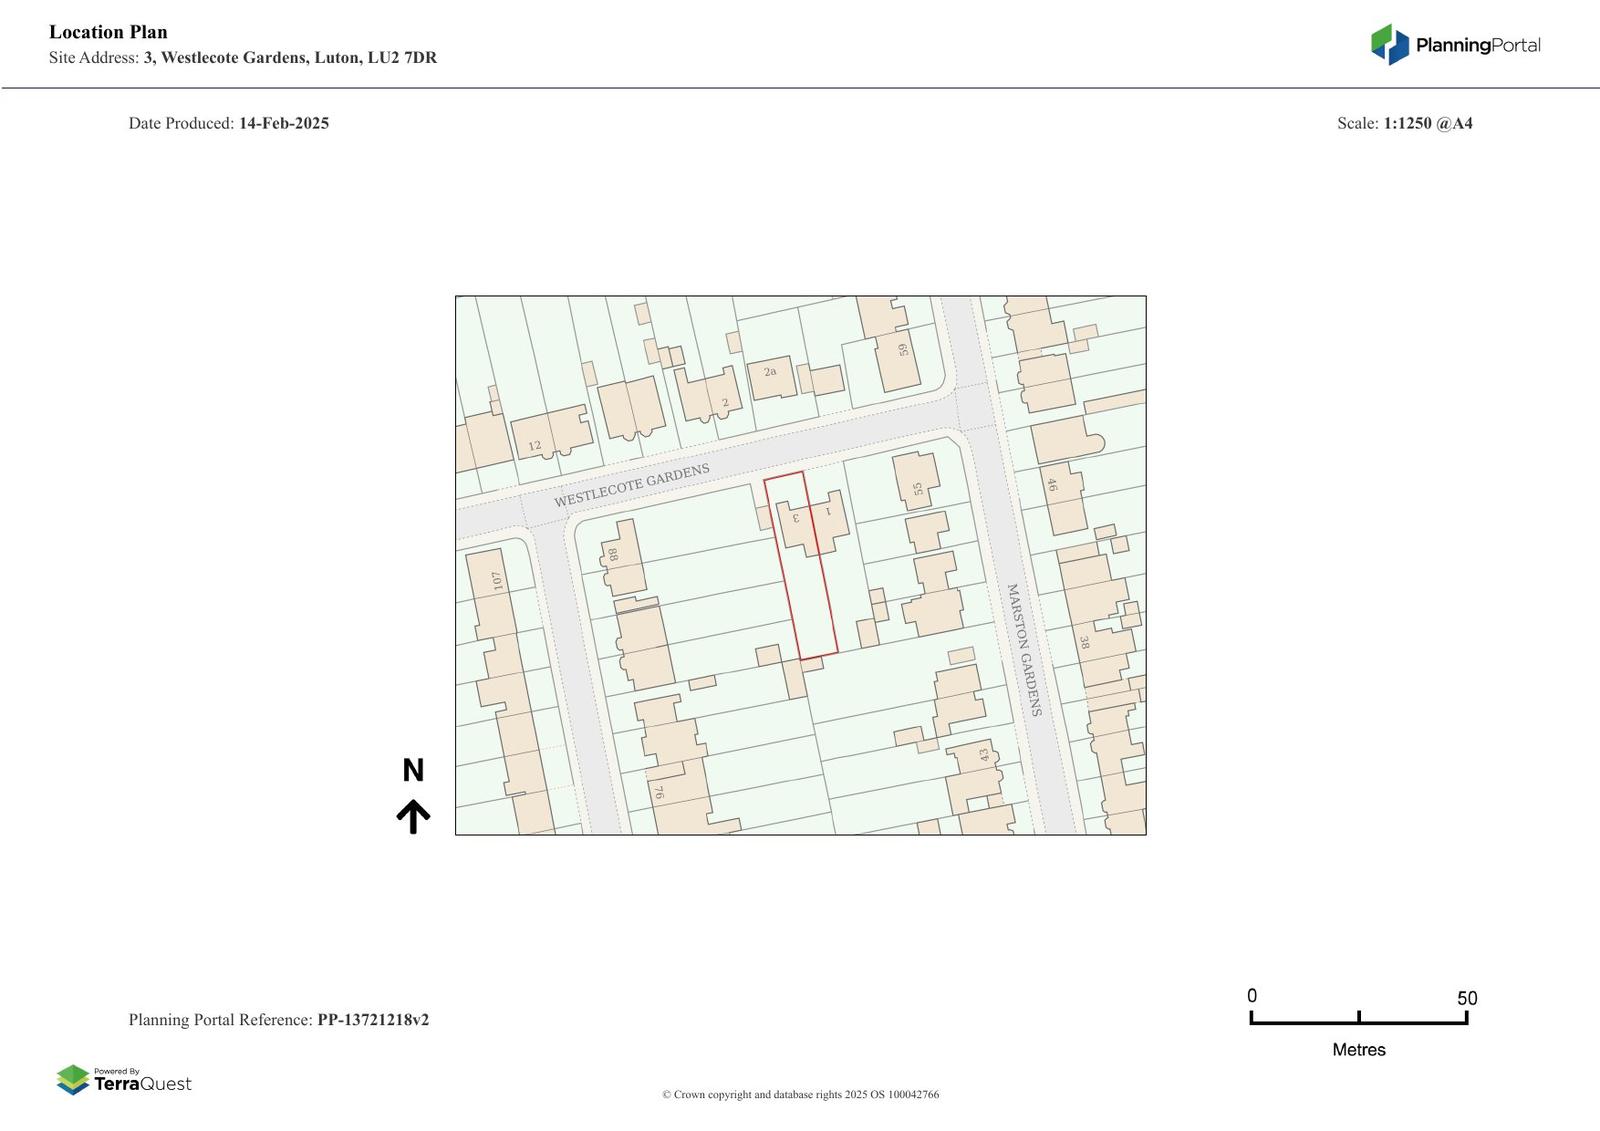Click the scale bar's 50 mark
Screen dimensions: 1600x1131
point(1466,998)
